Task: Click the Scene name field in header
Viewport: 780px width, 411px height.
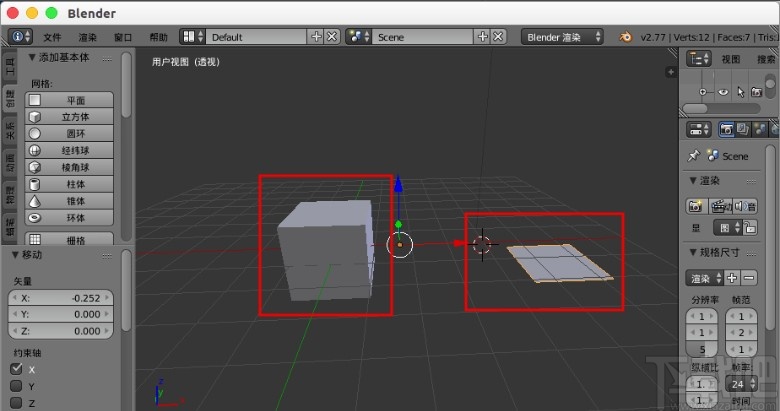Action: (x=423, y=37)
